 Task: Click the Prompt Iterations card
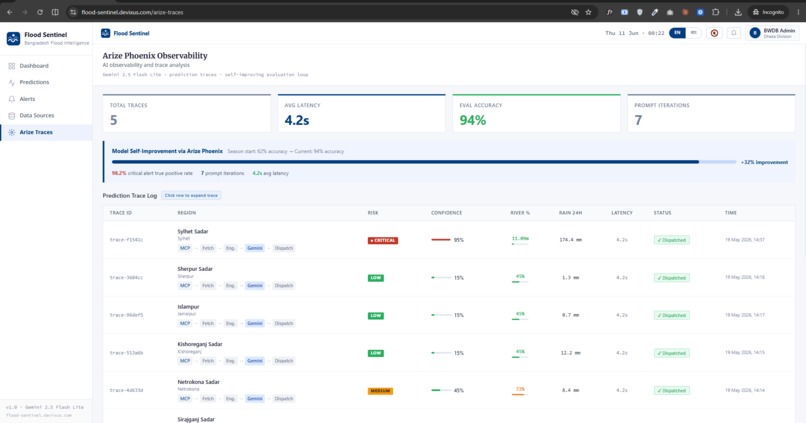point(711,113)
